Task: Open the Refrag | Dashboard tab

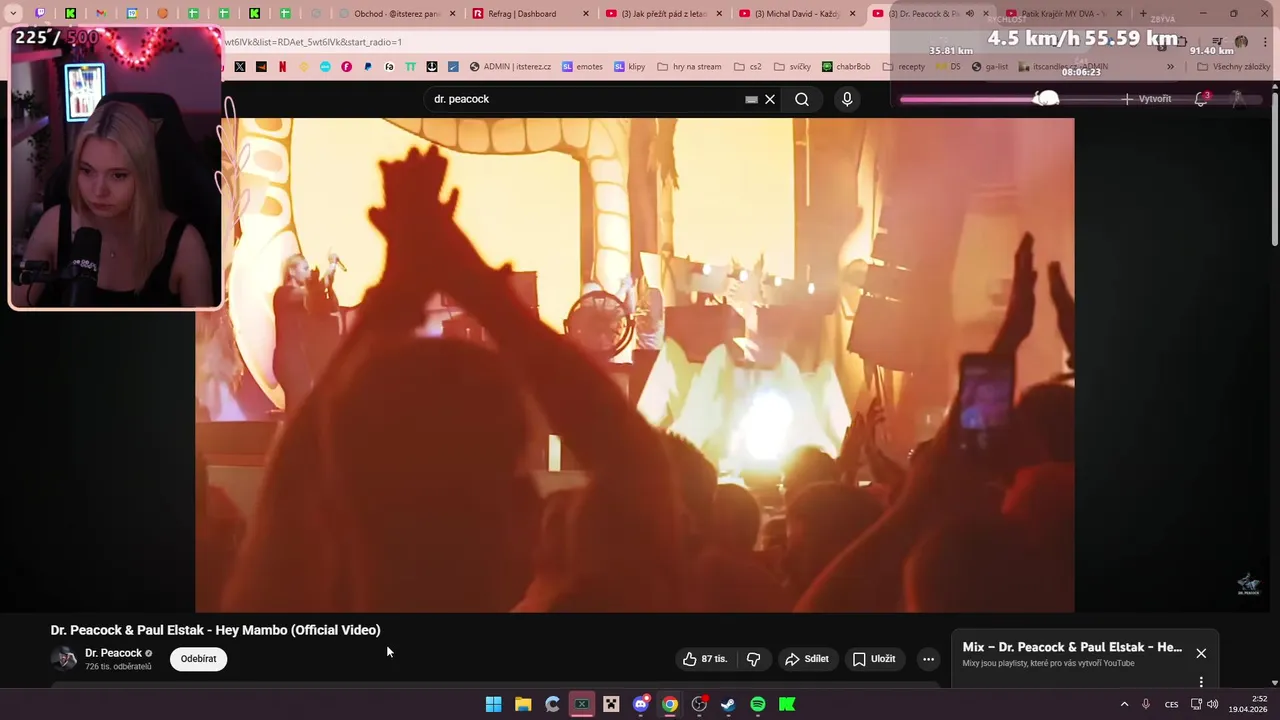Action: tap(527, 14)
